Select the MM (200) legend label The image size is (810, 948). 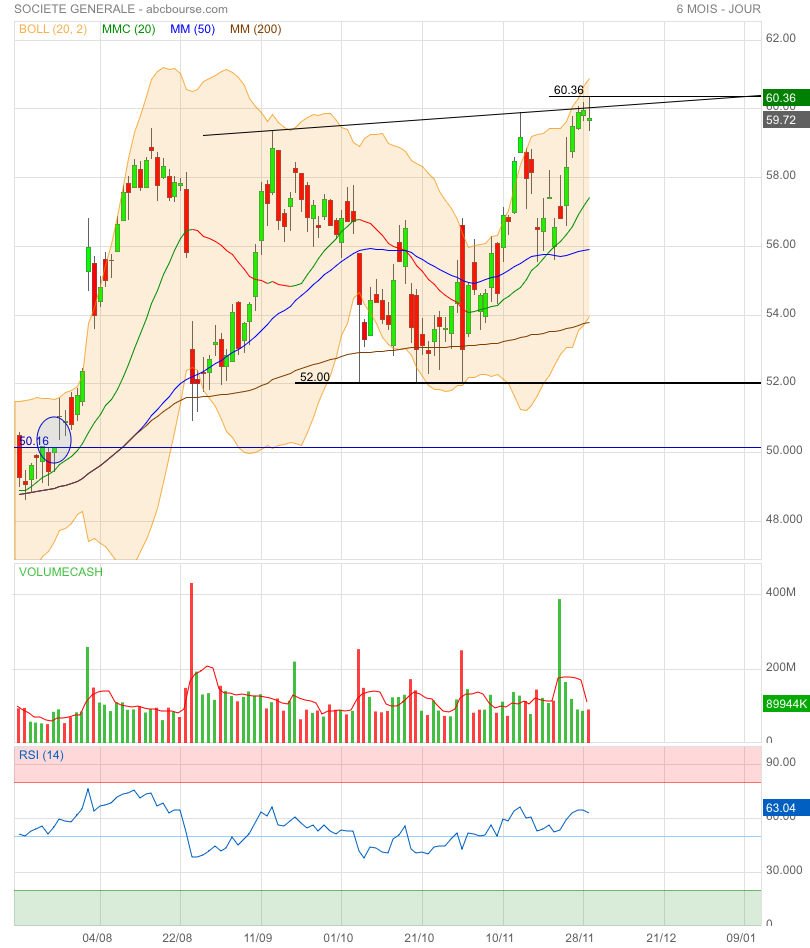click(255, 29)
